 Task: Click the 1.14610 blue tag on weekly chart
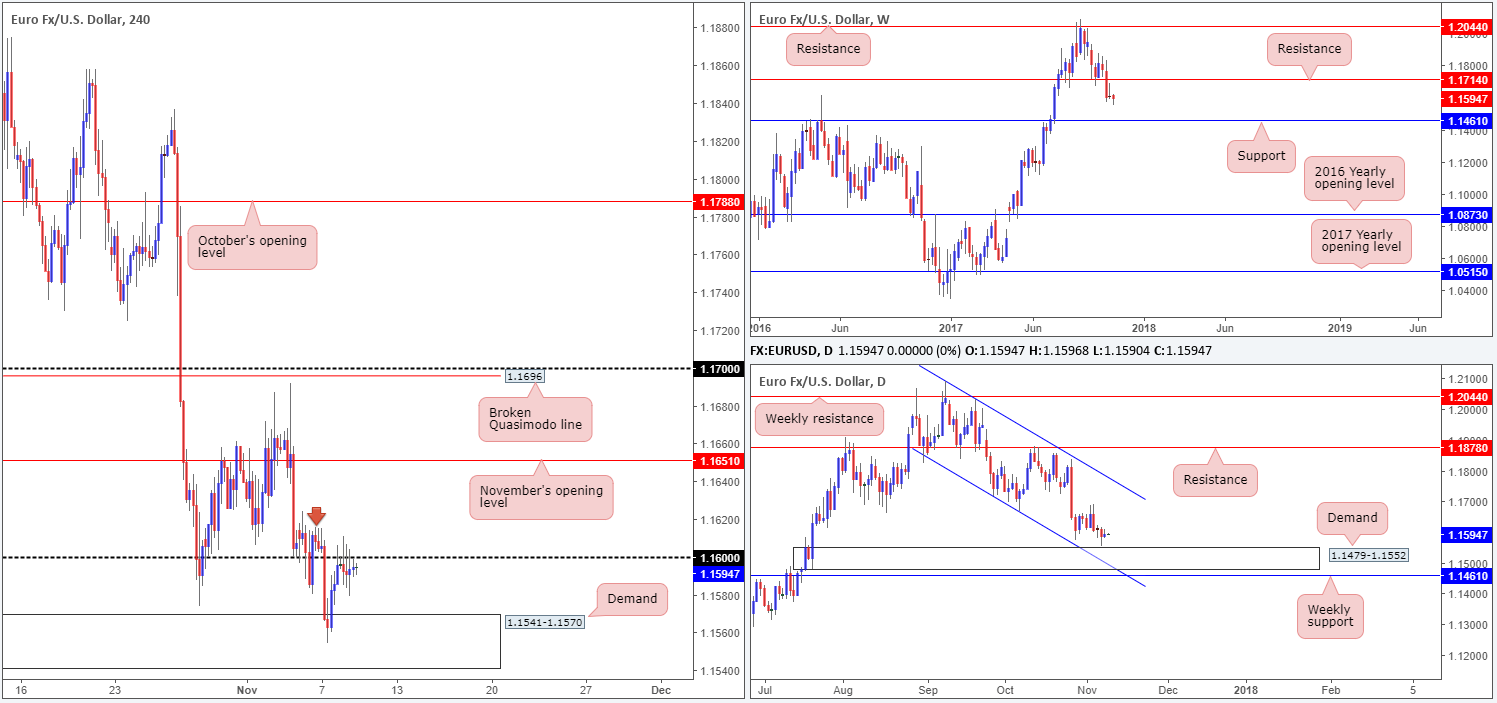[1465, 120]
